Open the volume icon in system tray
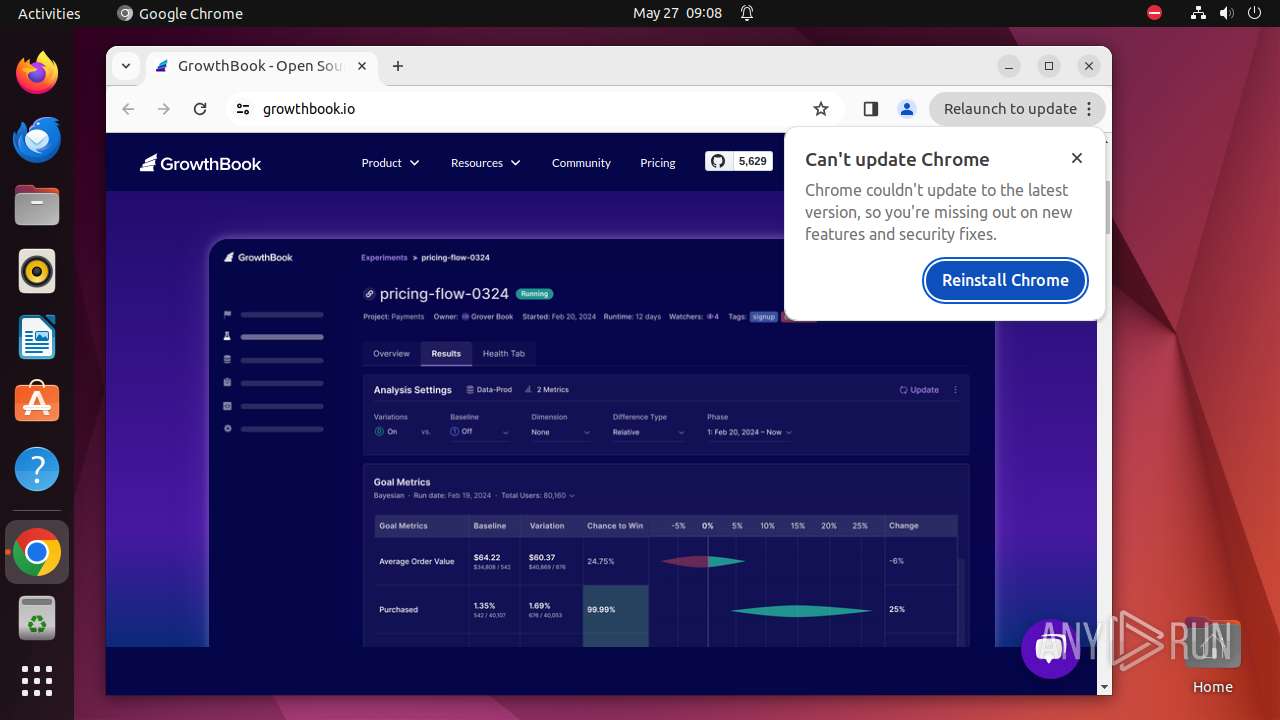Viewport: 1280px width, 720px height. pyautogui.click(x=1226, y=13)
